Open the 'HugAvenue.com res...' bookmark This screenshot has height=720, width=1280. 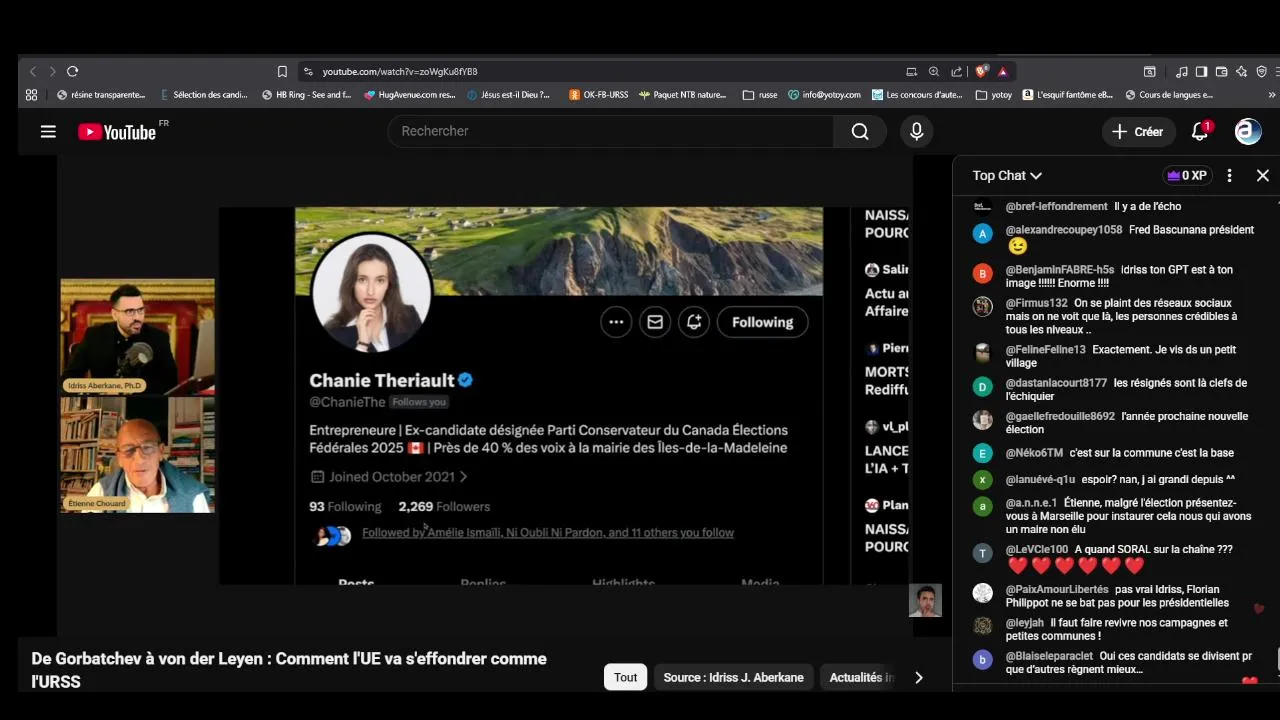[x=410, y=95]
